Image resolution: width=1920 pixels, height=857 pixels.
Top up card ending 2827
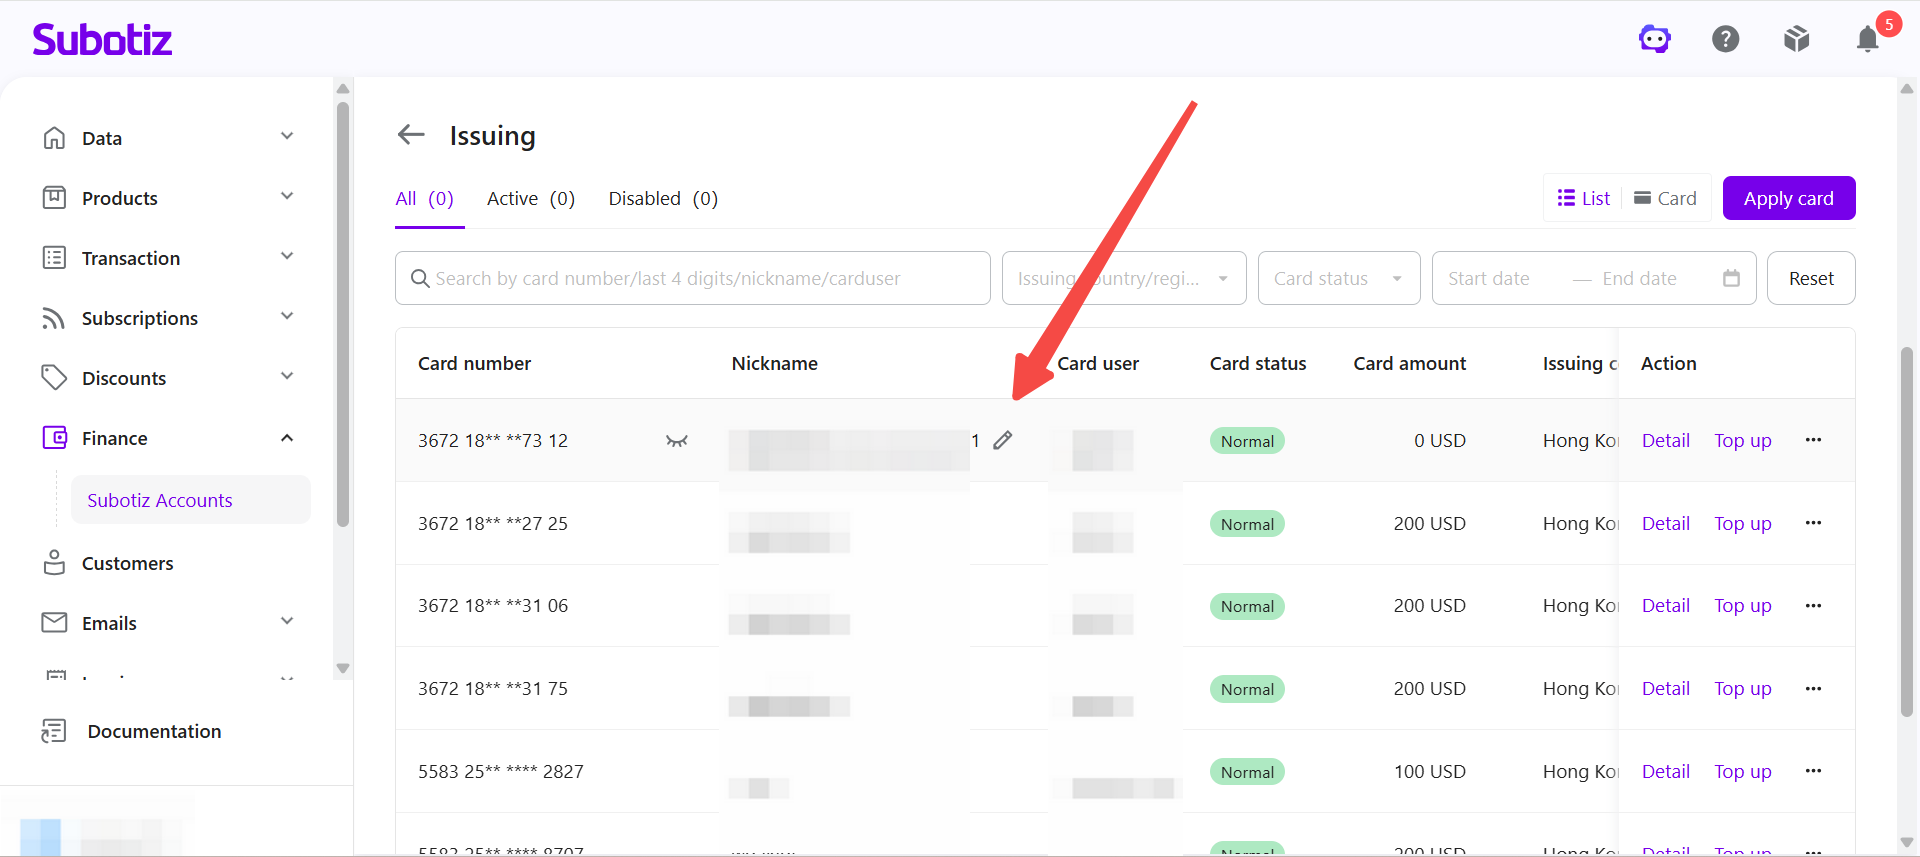1743,771
